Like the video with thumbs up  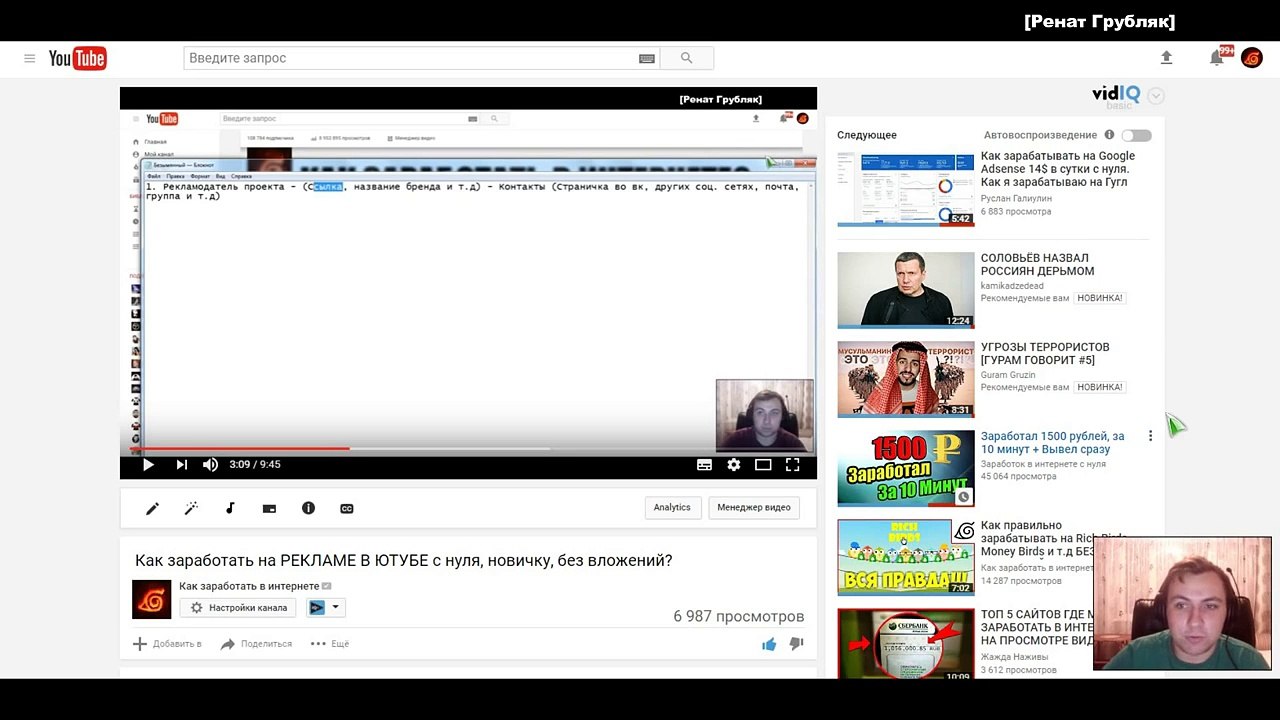pos(769,644)
